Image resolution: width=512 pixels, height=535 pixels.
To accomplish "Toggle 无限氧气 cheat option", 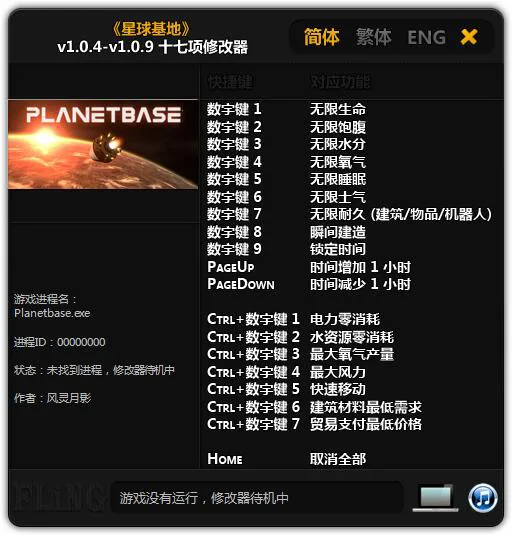I will click(x=338, y=162).
